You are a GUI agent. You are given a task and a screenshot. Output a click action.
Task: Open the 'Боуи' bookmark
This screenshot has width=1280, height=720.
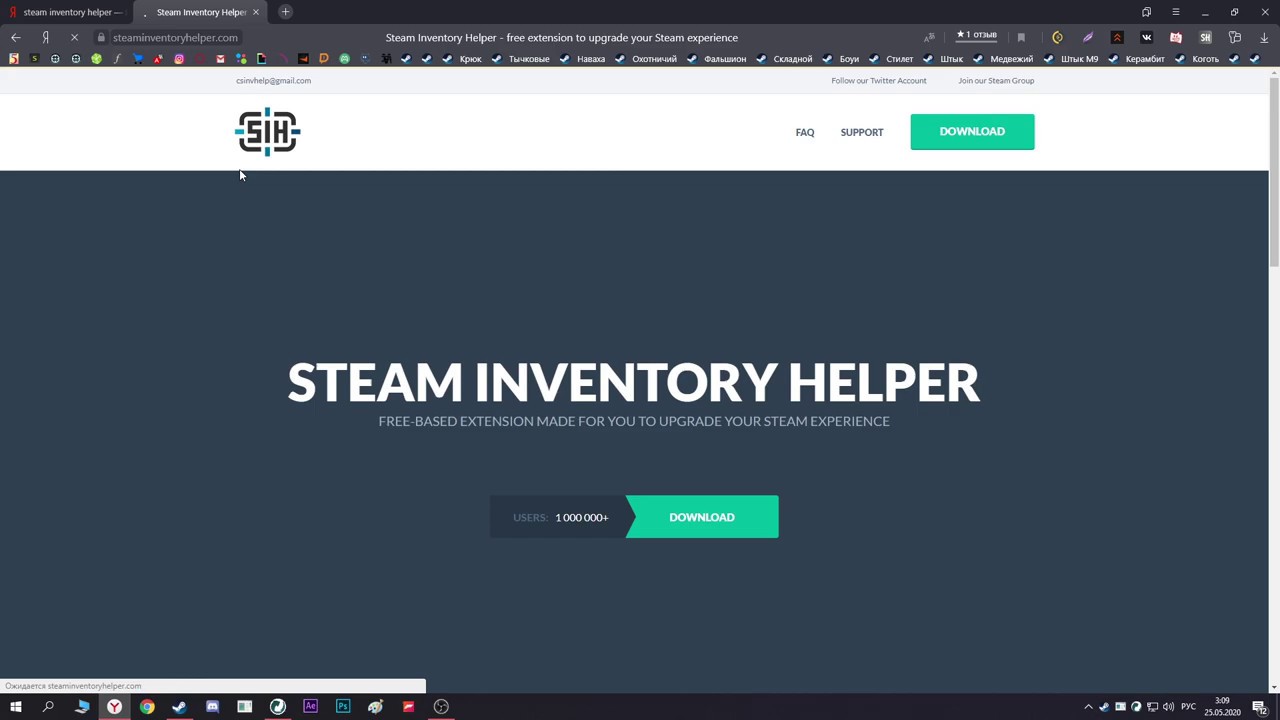coord(841,59)
